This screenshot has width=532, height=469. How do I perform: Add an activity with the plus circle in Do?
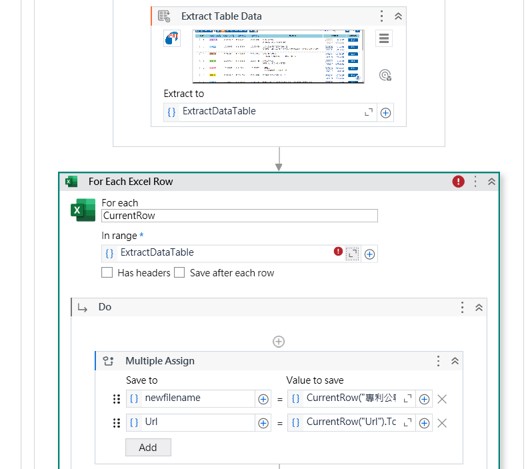[x=279, y=342]
